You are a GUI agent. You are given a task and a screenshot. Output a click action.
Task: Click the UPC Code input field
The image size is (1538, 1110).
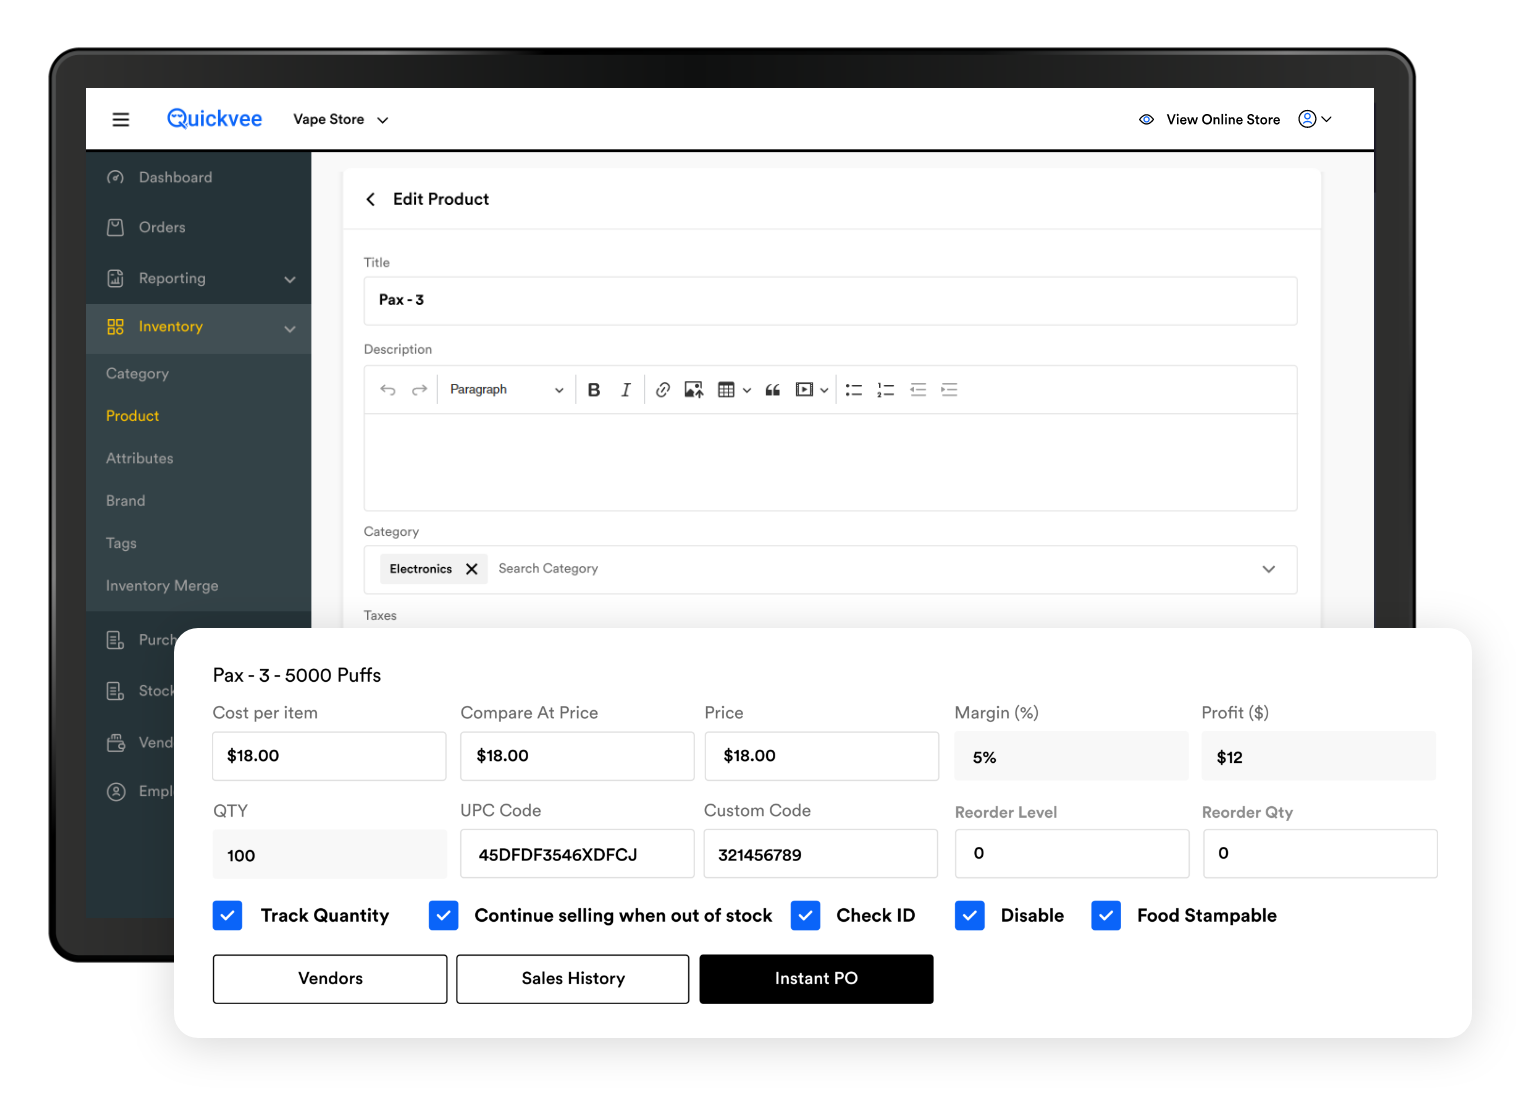point(577,855)
